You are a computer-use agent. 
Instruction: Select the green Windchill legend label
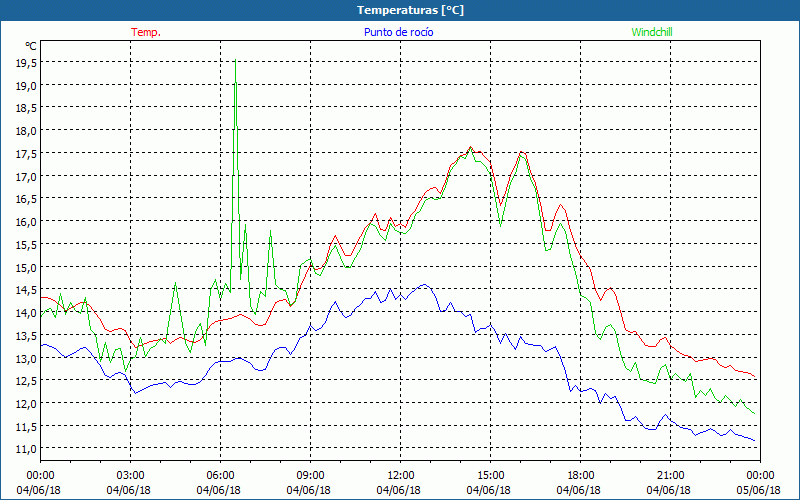click(x=652, y=32)
